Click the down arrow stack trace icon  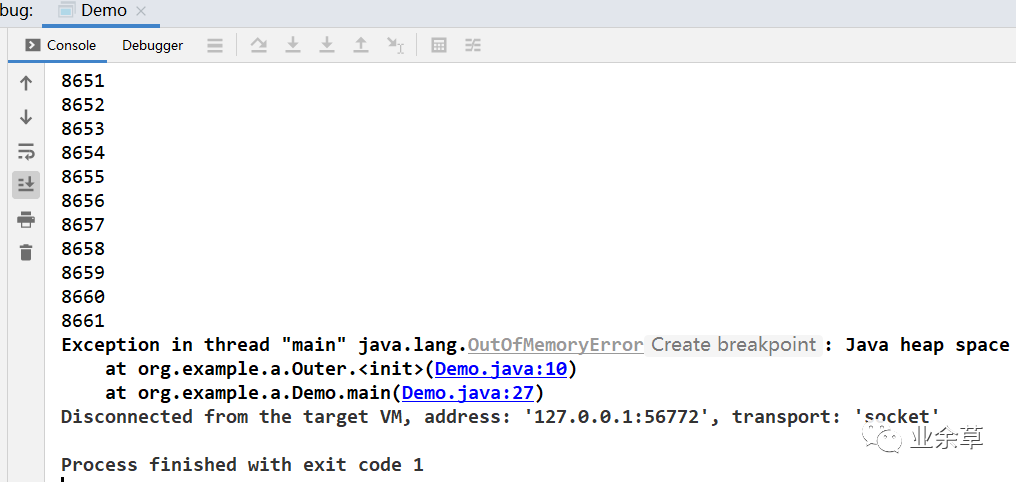tap(26, 117)
